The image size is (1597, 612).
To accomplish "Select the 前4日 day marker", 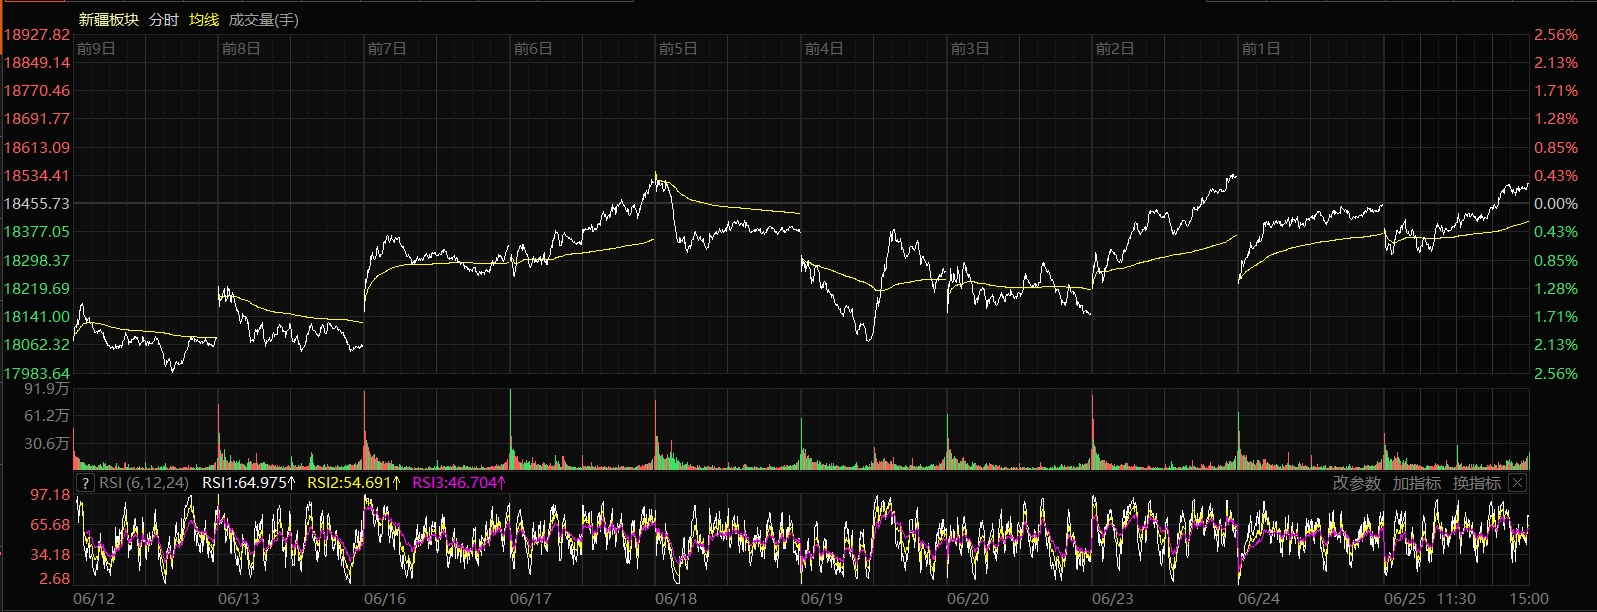I will pyautogui.click(x=824, y=48).
